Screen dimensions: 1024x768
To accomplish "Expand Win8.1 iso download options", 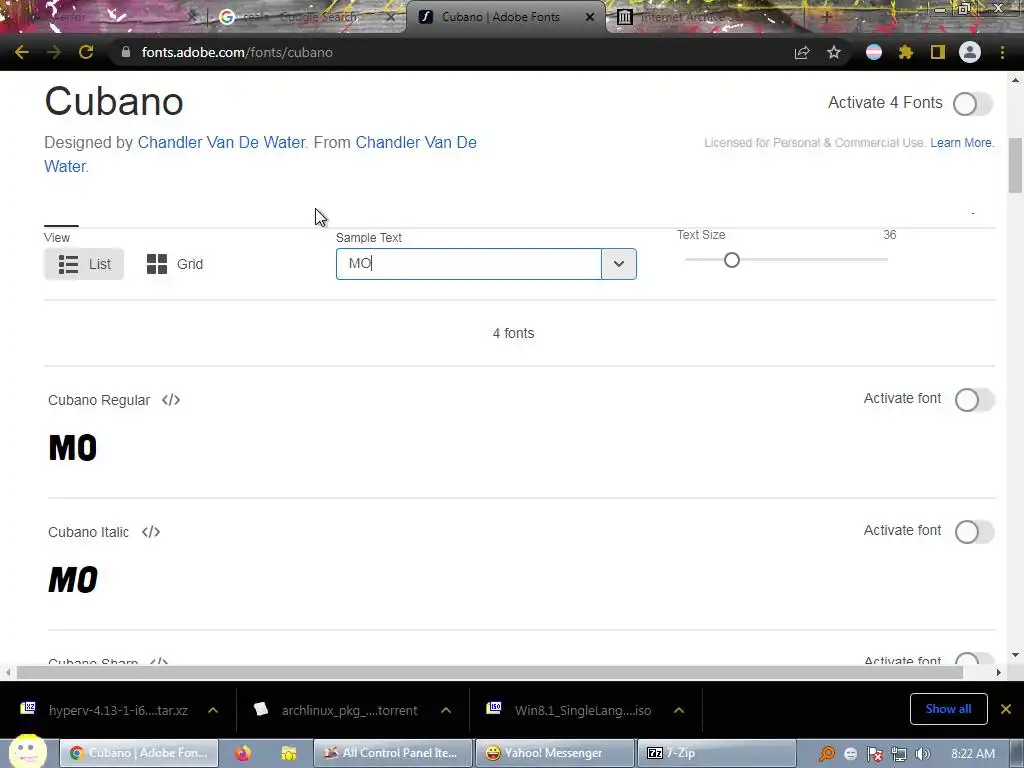I will point(679,710).
